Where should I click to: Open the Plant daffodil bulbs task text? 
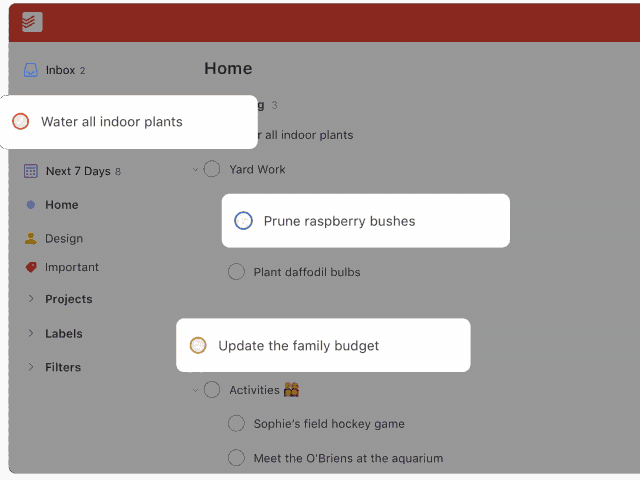tap(307, 272)
